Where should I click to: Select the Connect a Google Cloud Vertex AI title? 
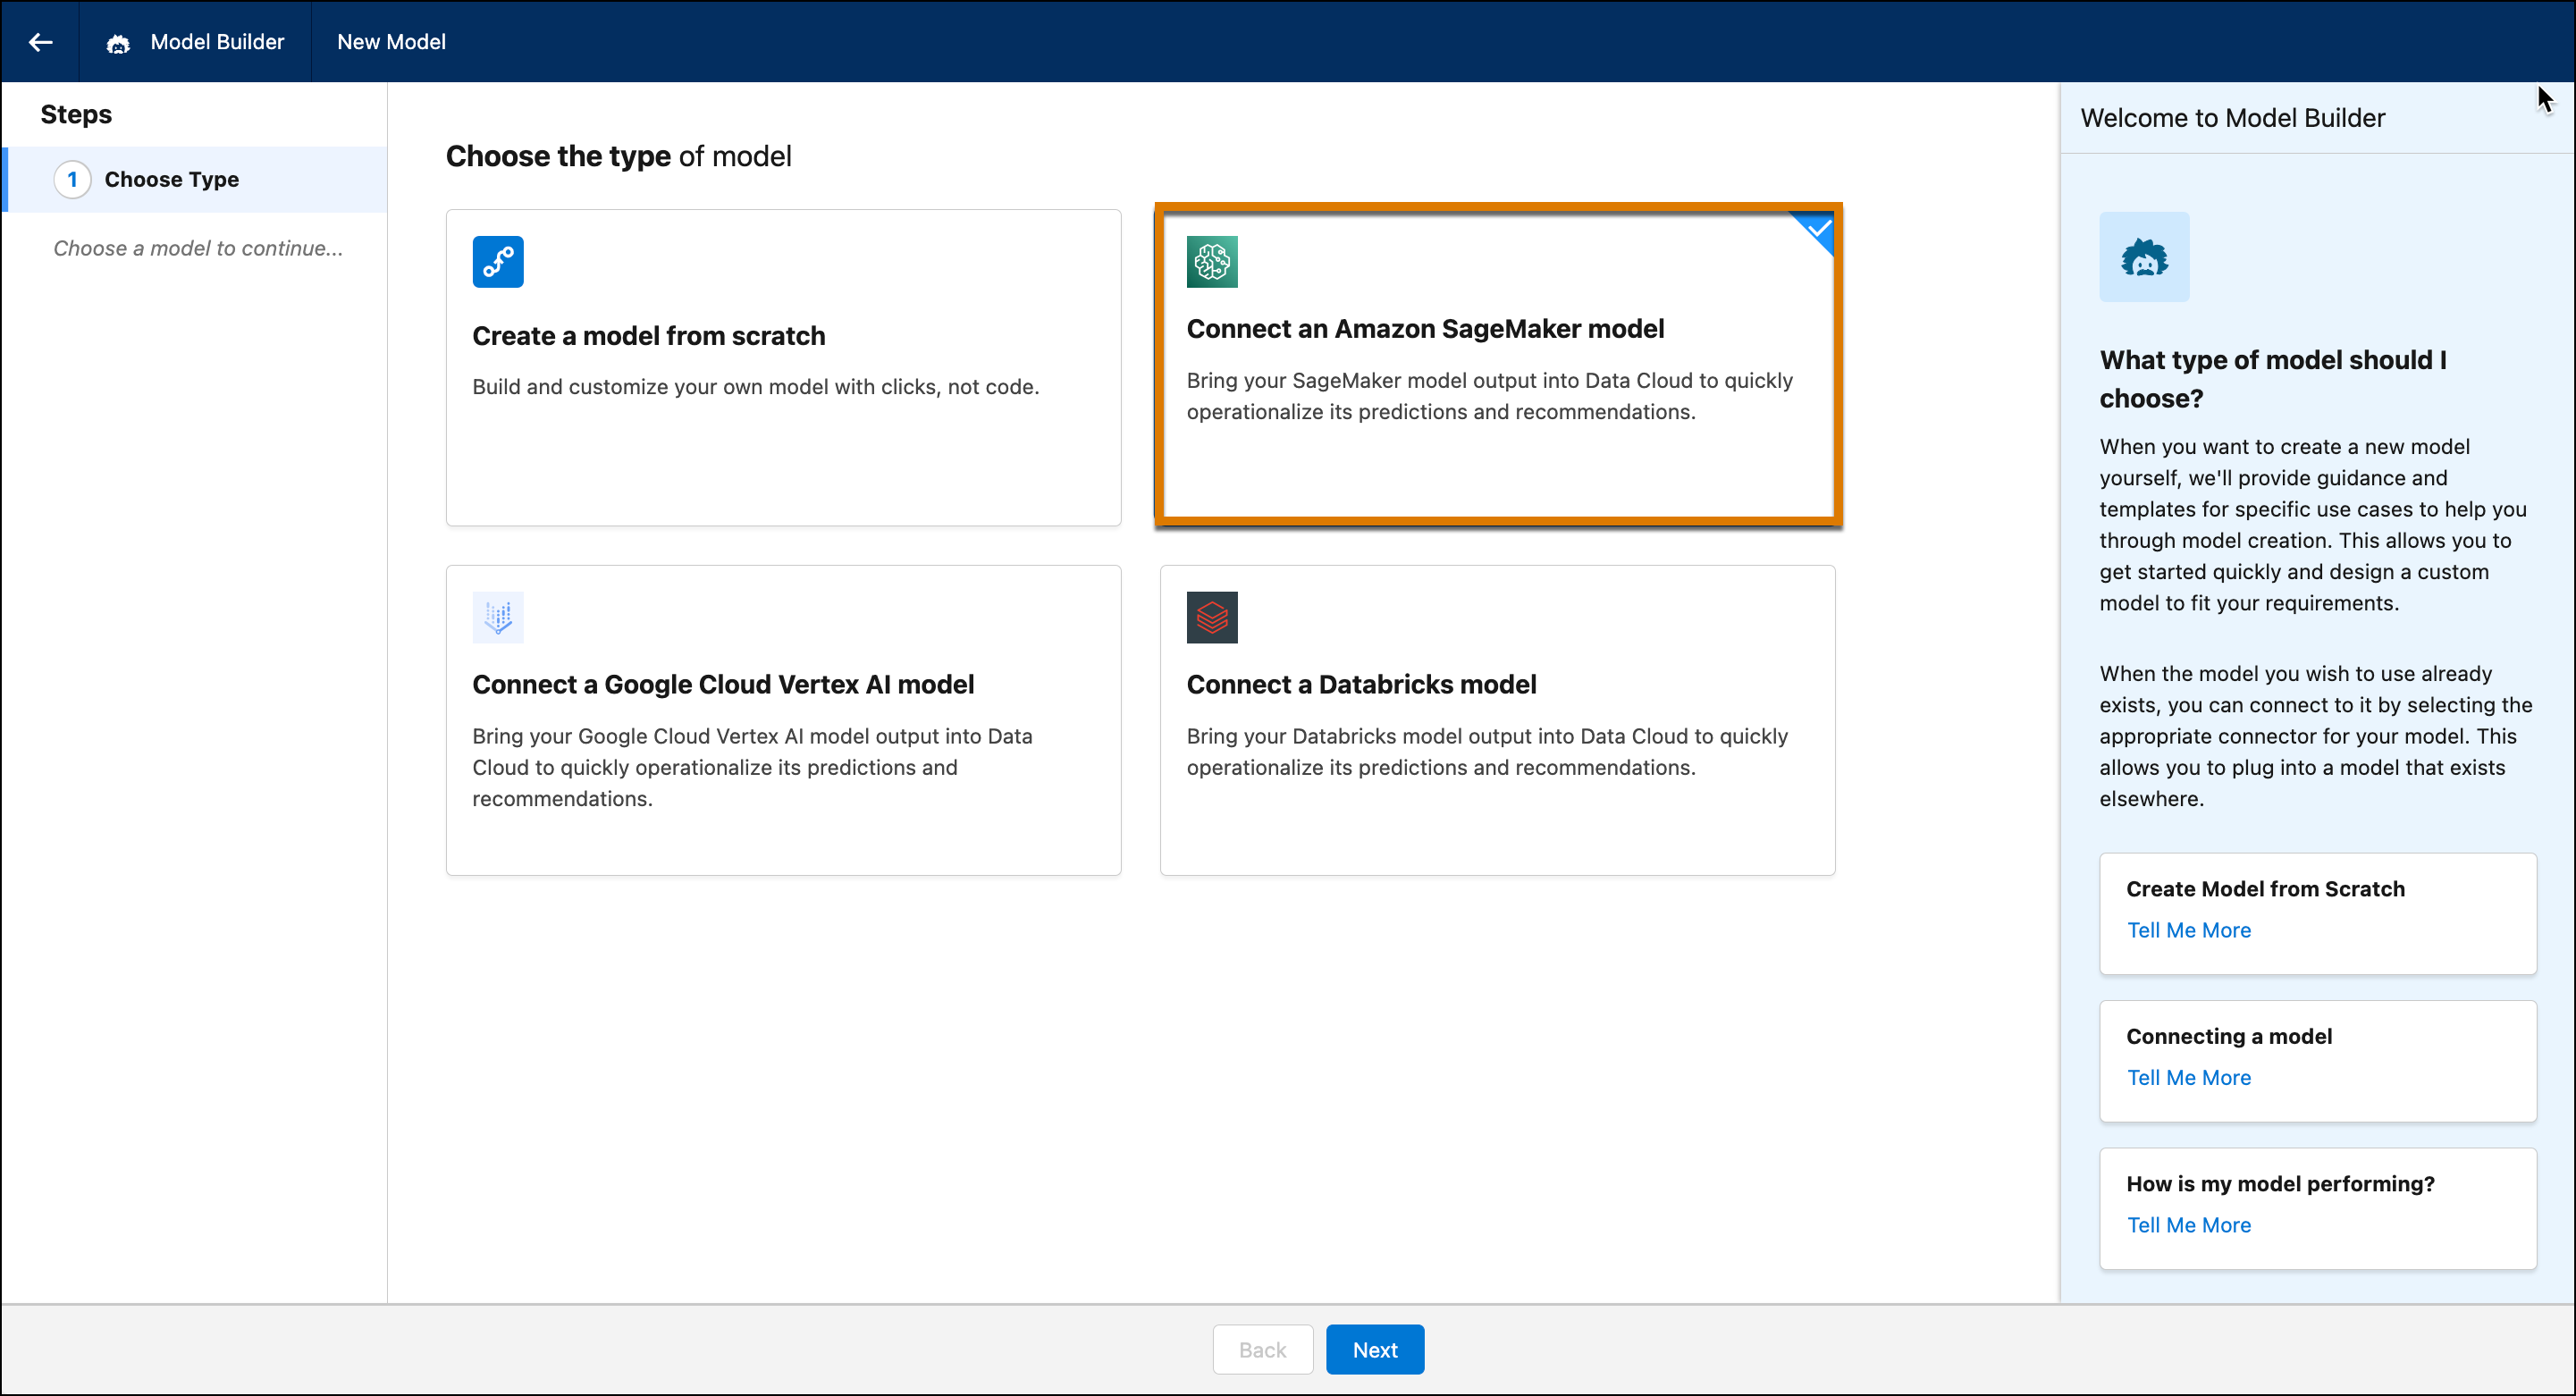(x=723, y=685)
